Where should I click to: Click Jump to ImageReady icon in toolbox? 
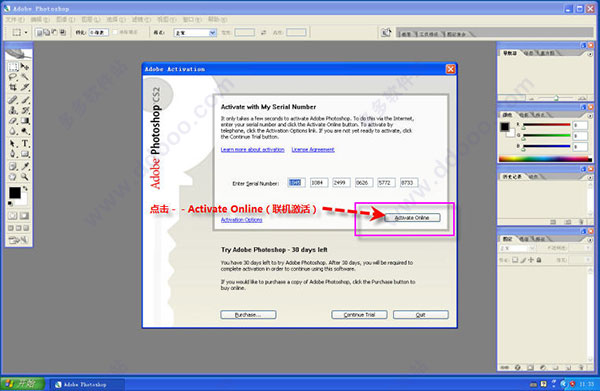click(18, 240)
